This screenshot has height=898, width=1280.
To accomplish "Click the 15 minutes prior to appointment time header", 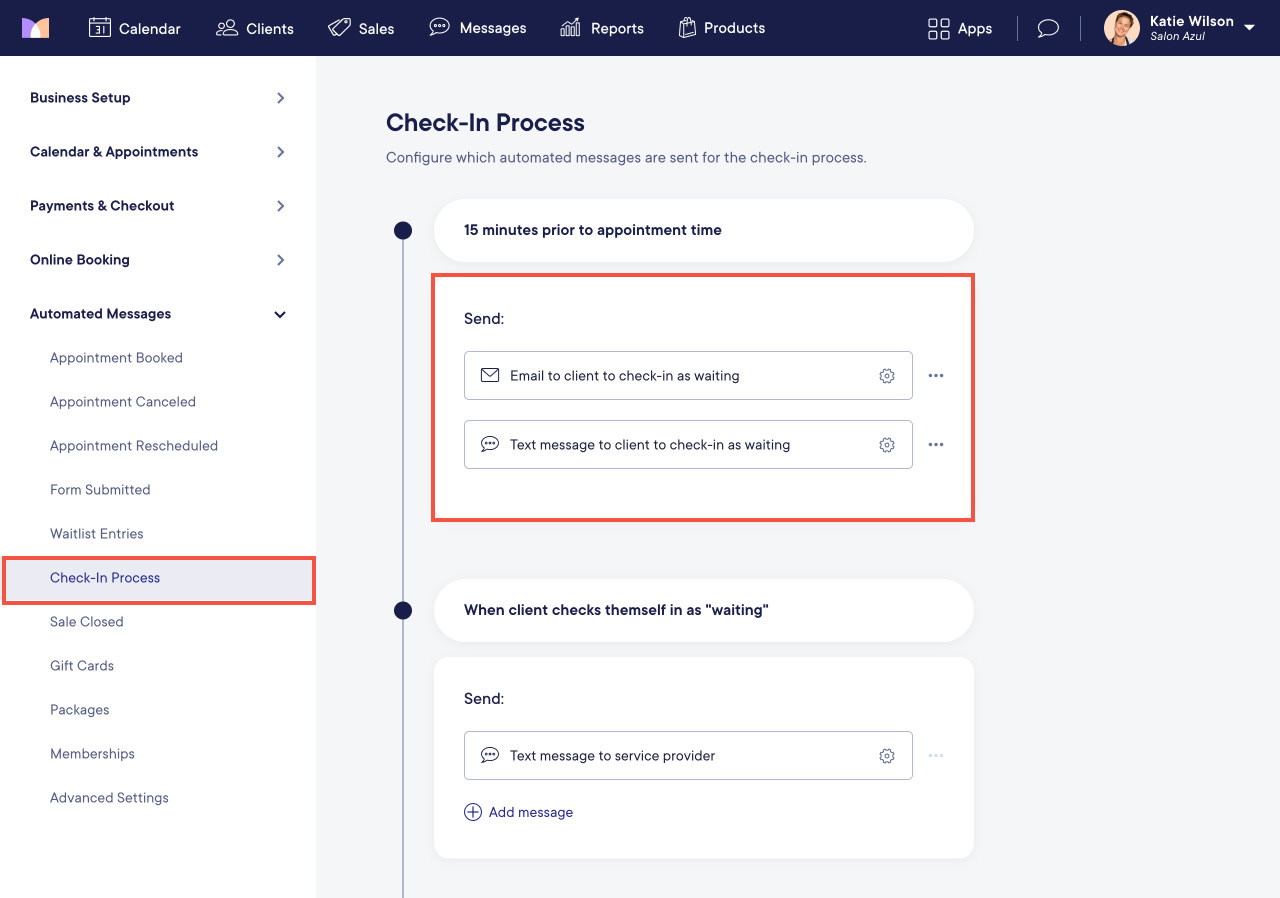I will point(704,230).
